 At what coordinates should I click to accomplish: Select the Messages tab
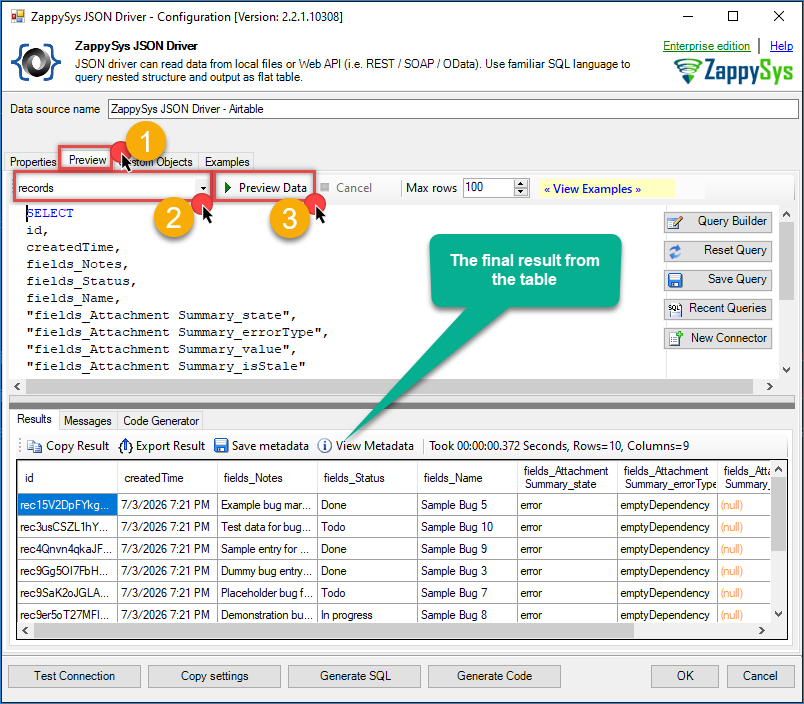[88, 421]
